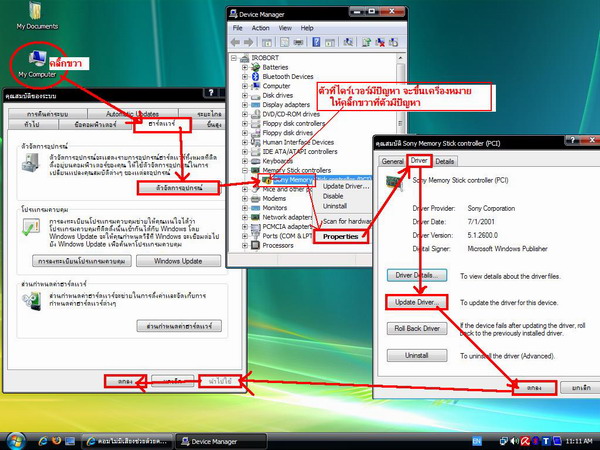Expand the Network adapters category

coord(245,217)
